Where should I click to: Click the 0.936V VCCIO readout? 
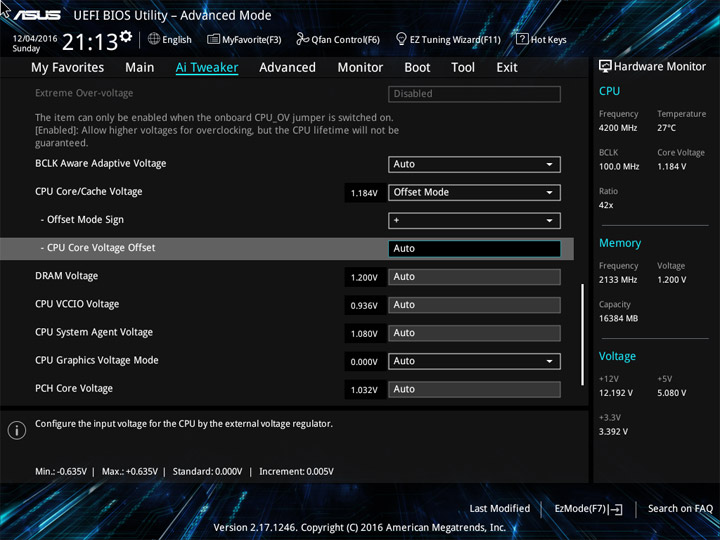click(x=365, y=305)
